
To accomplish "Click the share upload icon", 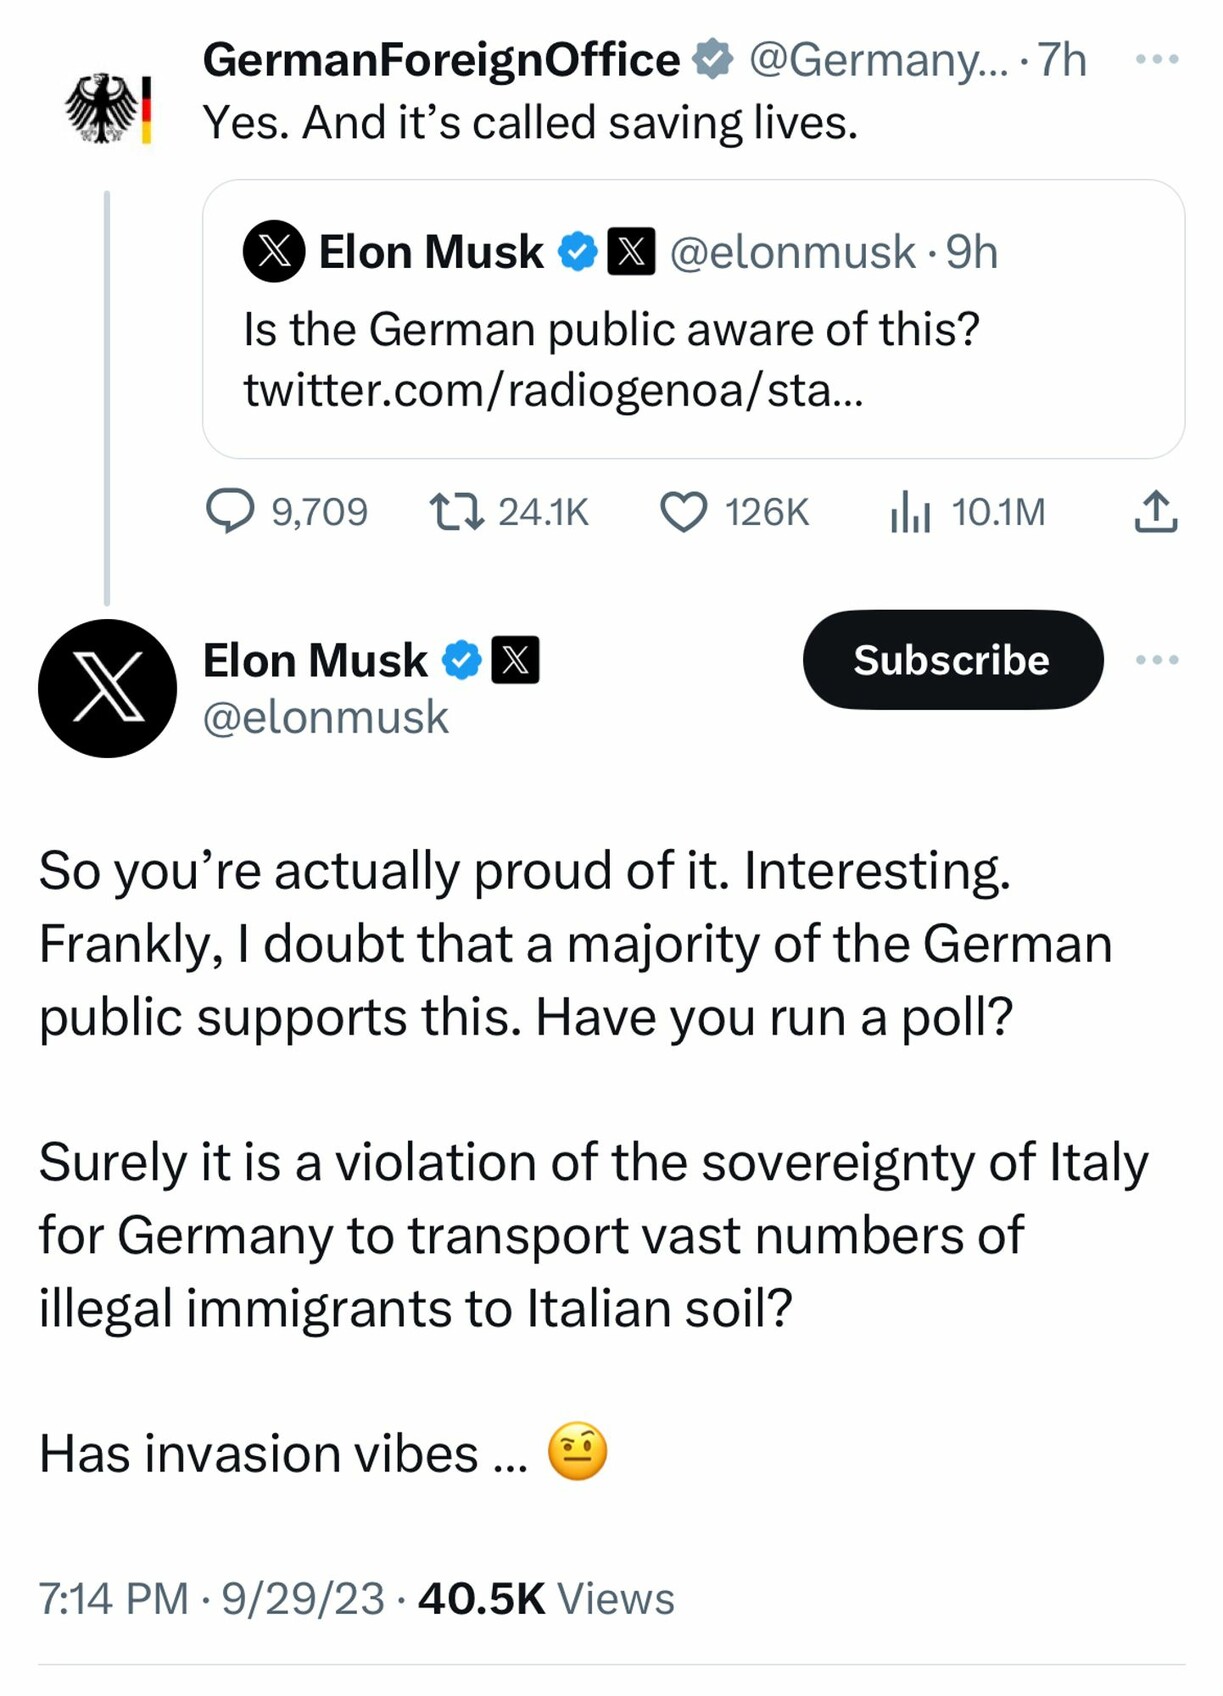I will [1156, 511].
